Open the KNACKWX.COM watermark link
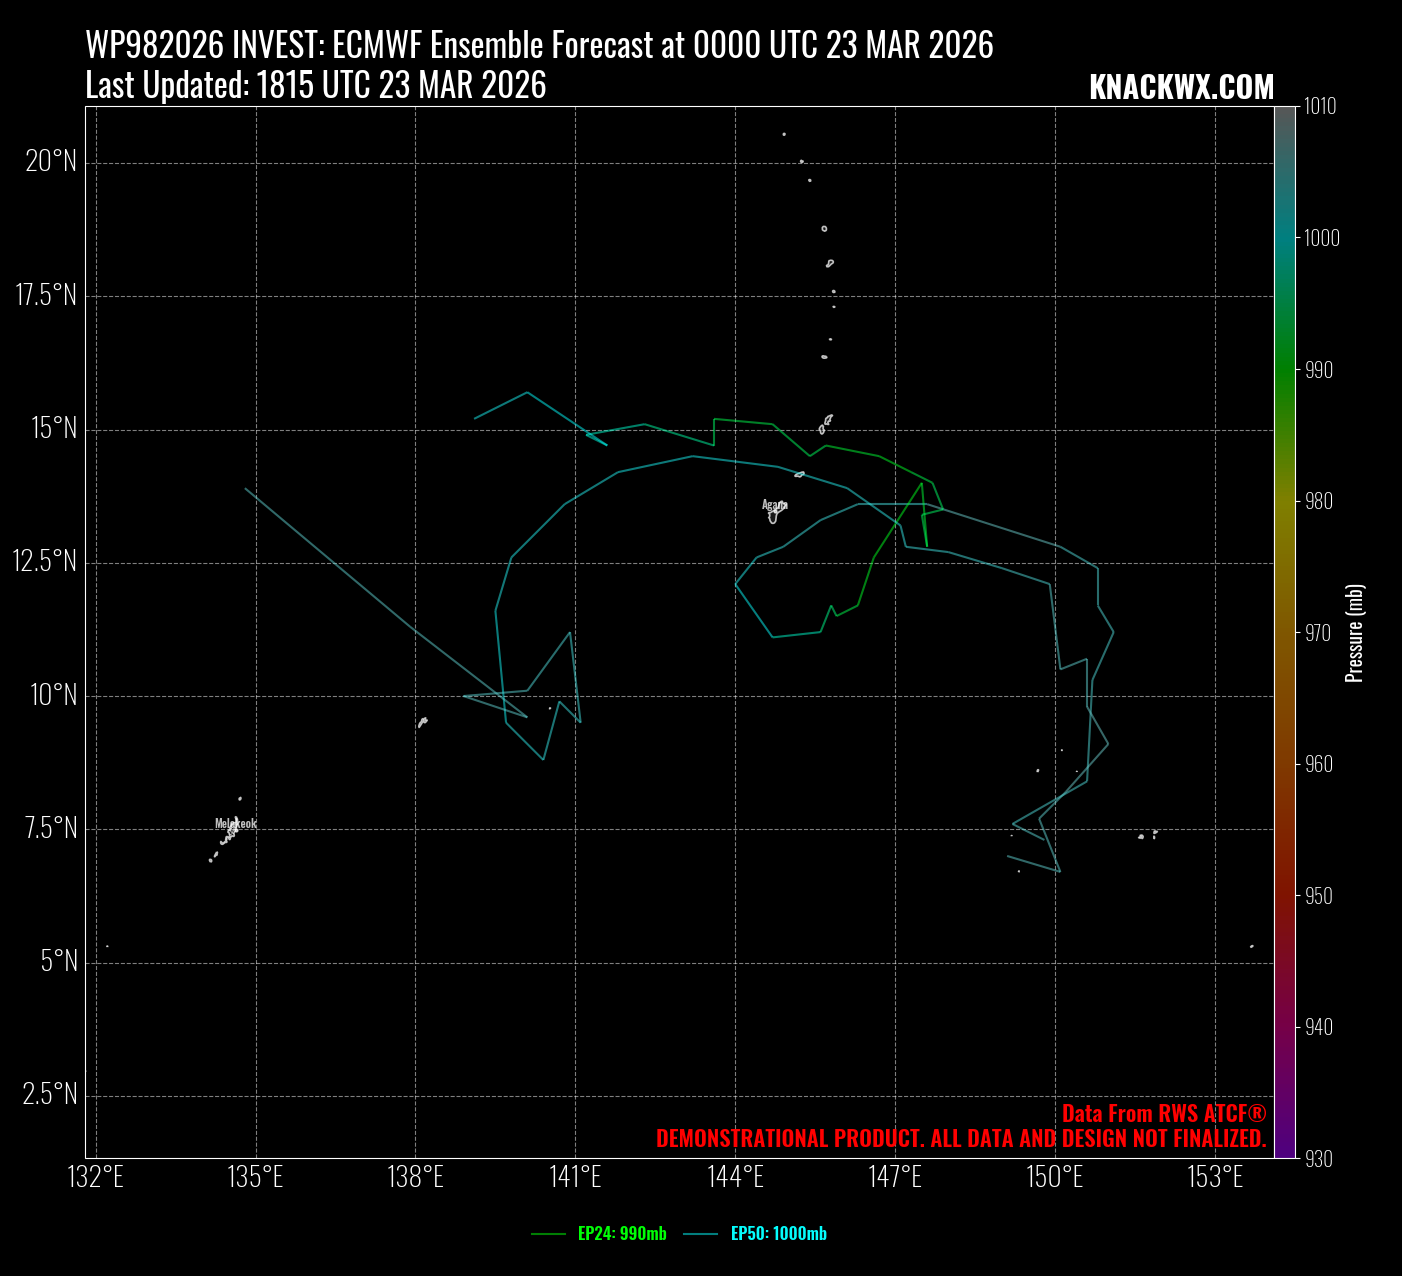 pyautogui.click(x=1181, y=88)
